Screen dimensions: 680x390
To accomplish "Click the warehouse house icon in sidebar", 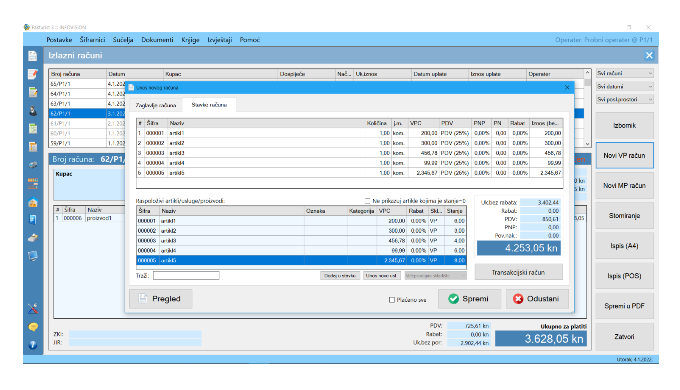I will point(33,202).
